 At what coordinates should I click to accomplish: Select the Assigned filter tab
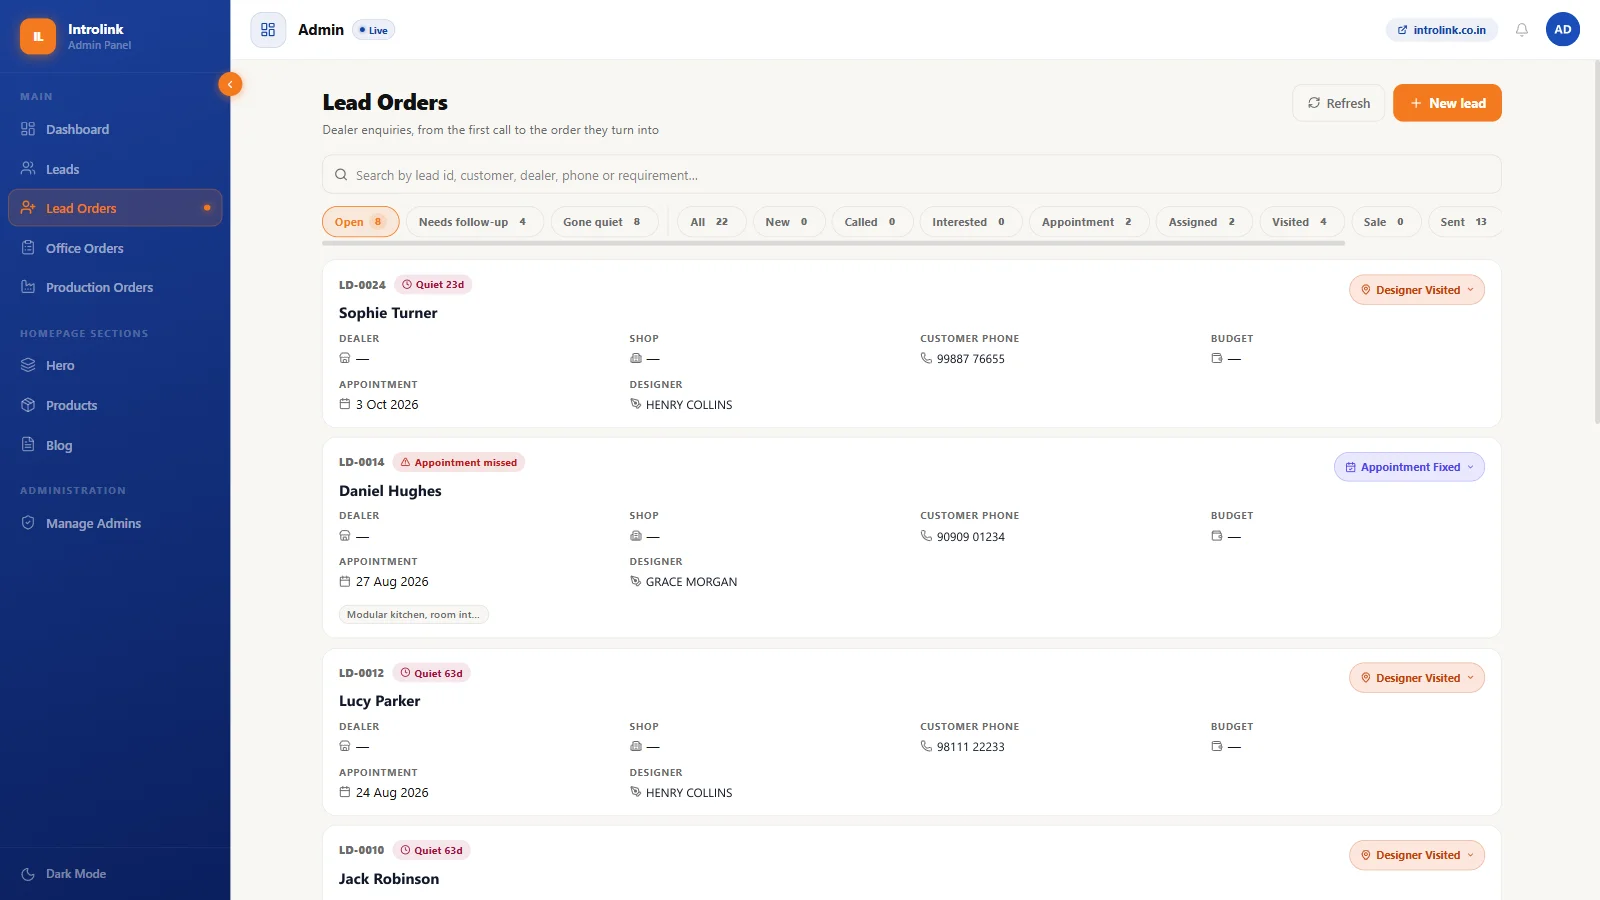1203,222
